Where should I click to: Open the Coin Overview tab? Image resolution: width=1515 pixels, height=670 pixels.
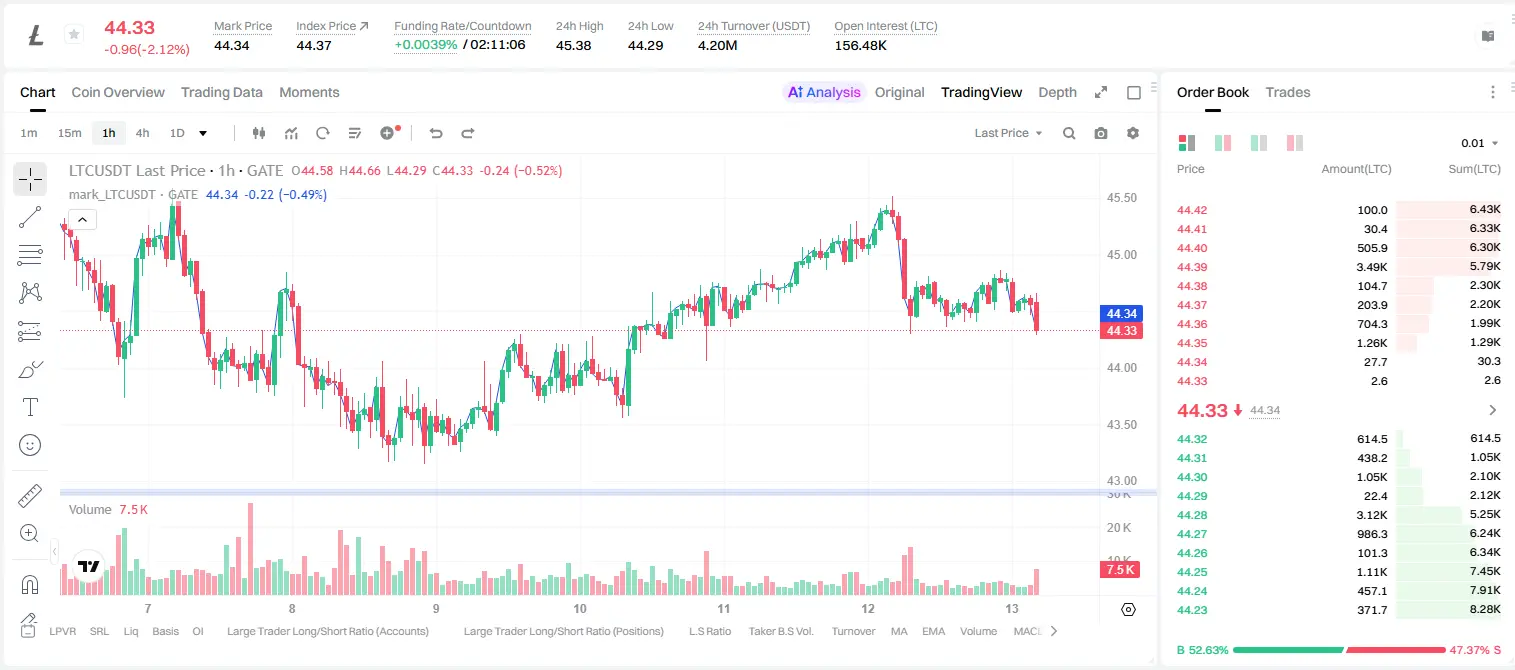[118, 92]
